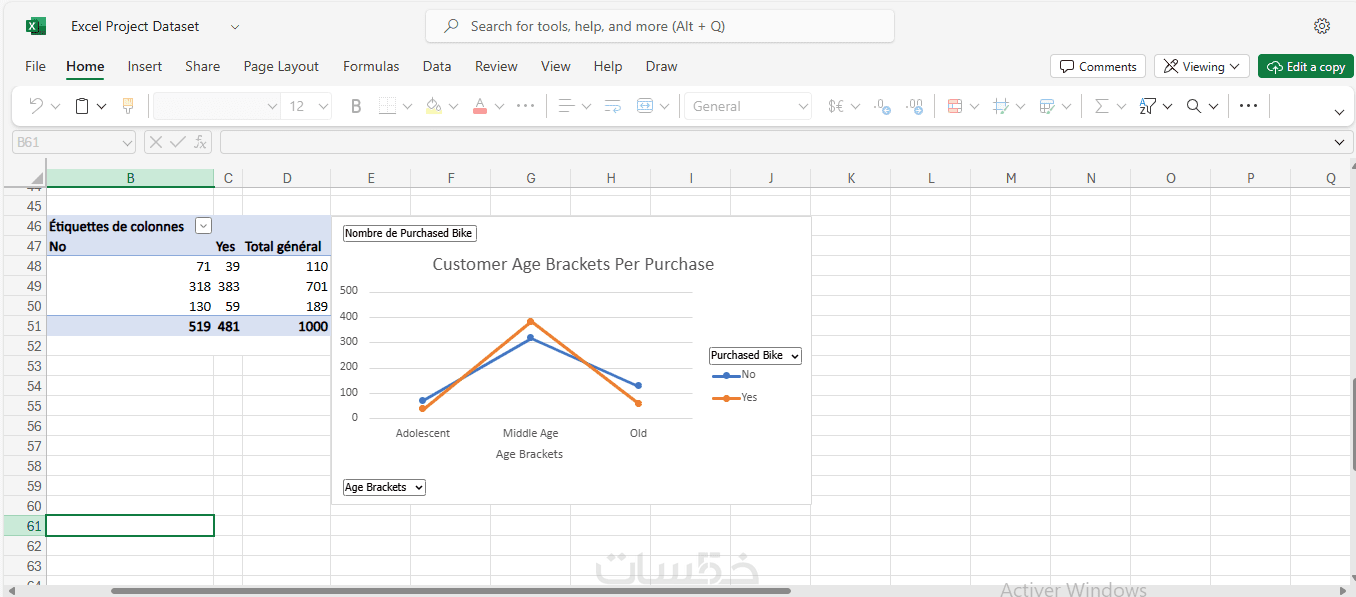Click the Undo arrow icon
Image resolution: width=1356 pixels, height=597 pixels.
pyautogui.click(x=36, y=106)
